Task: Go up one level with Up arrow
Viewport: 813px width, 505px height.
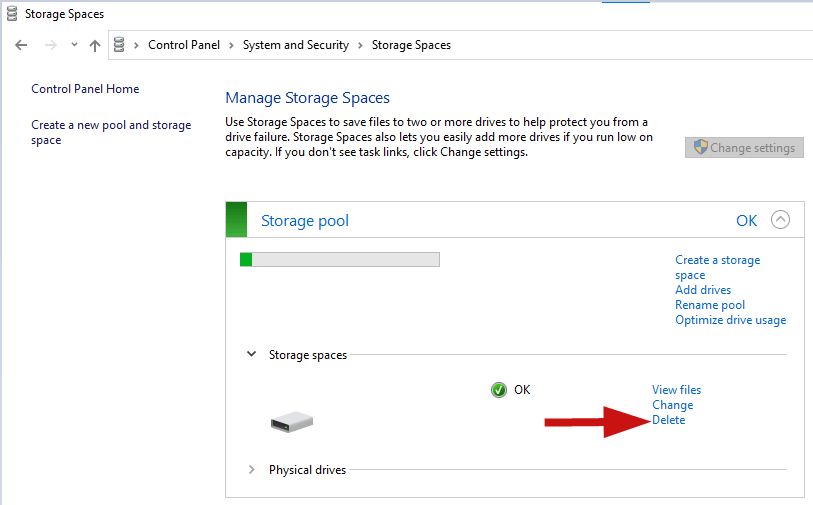Action: coord(94,45)
